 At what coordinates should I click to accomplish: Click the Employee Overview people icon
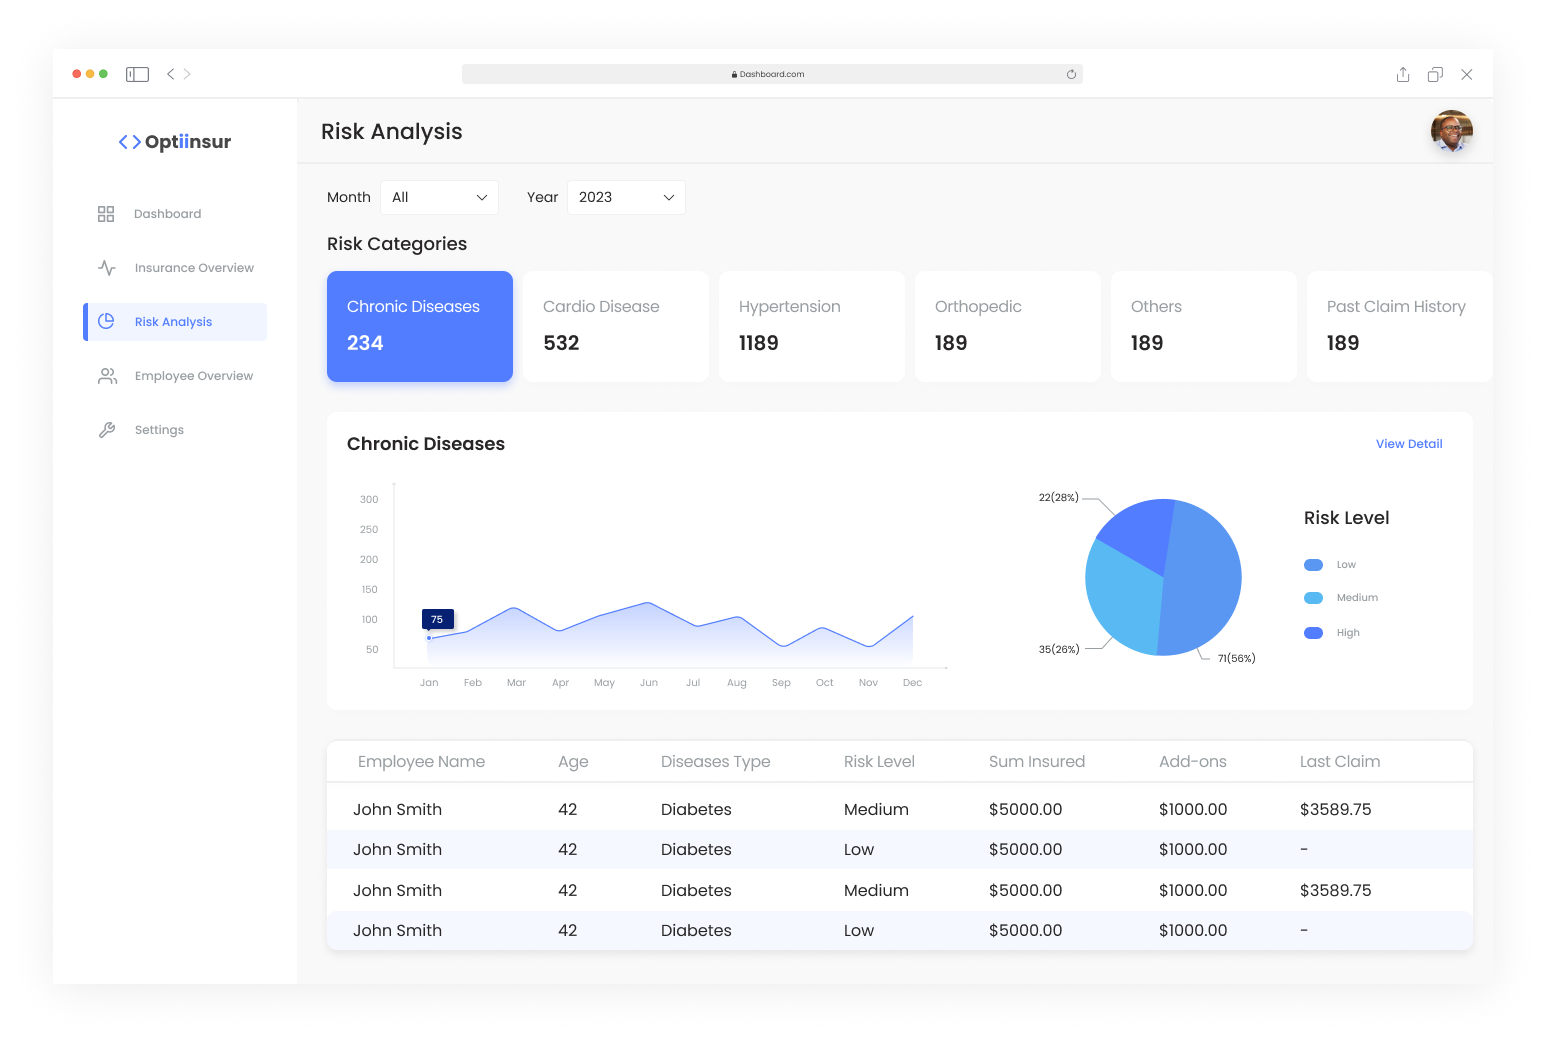107,376
